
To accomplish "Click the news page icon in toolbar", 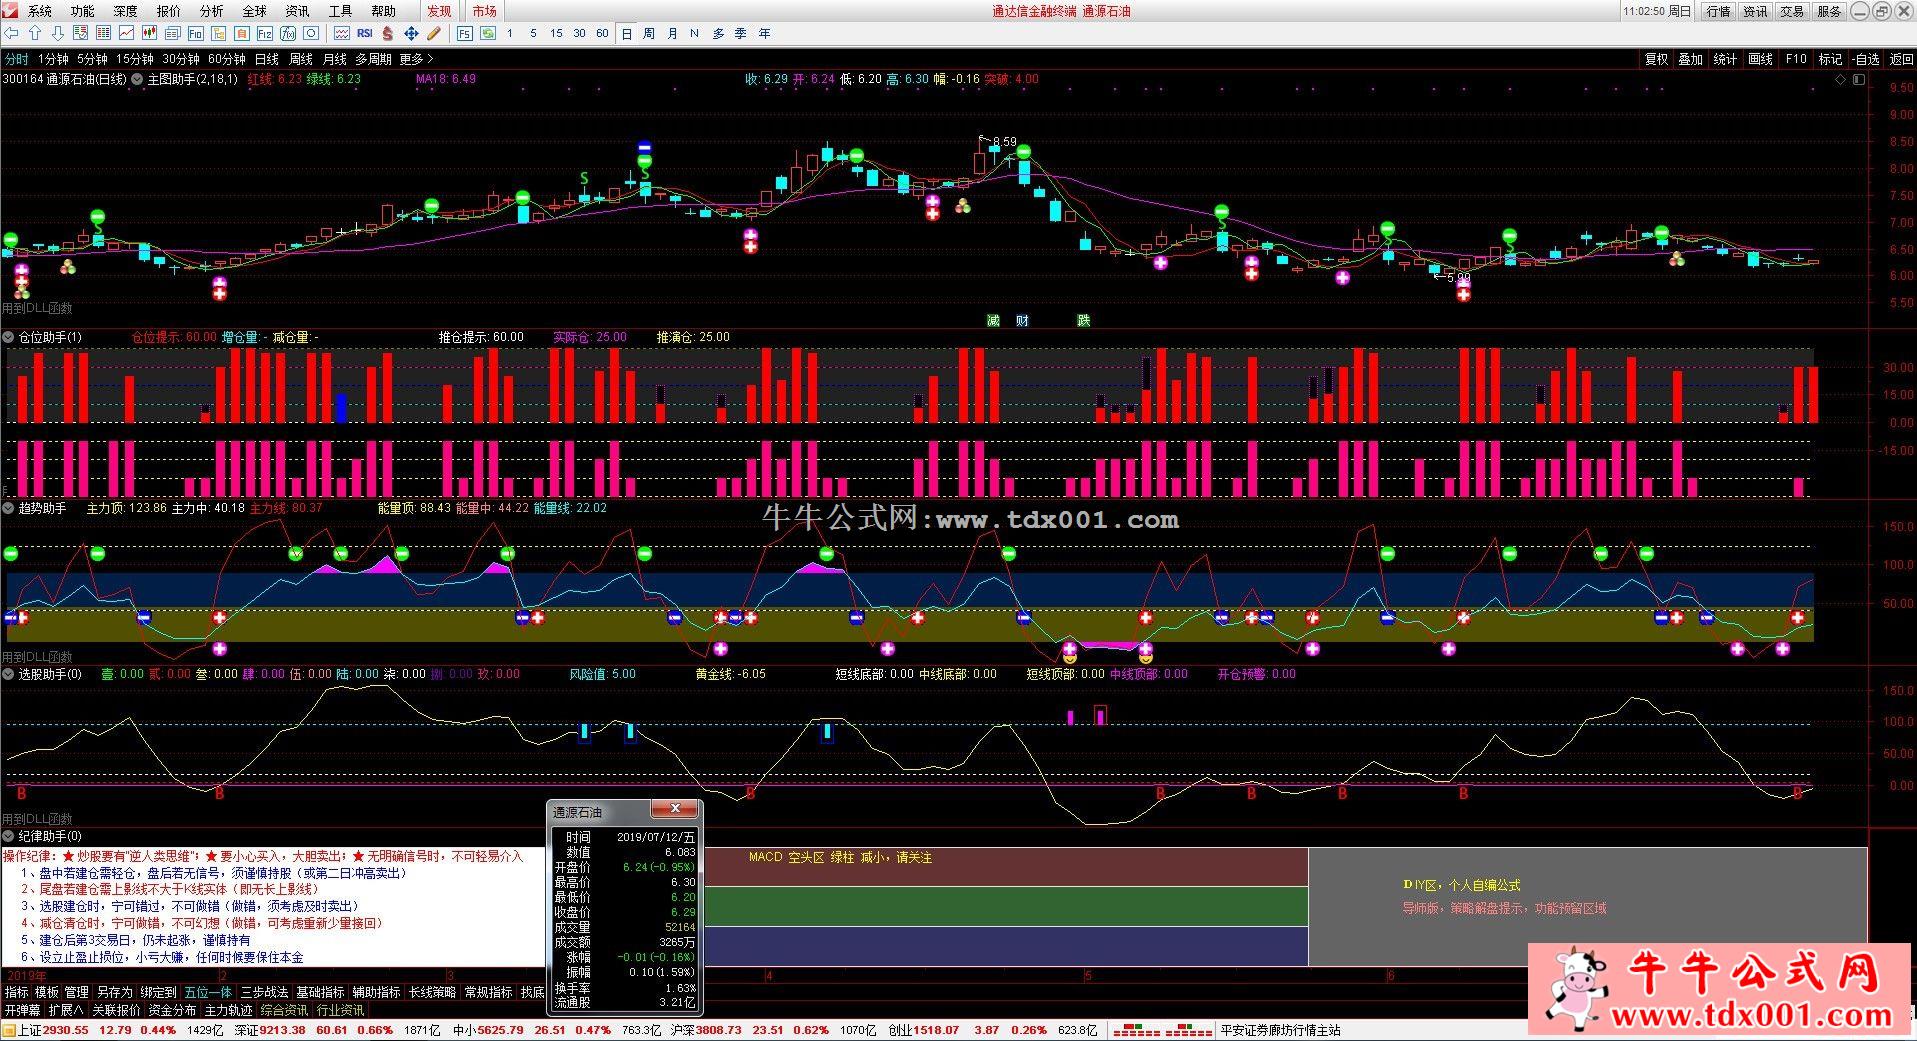I will tap(172, 33).
